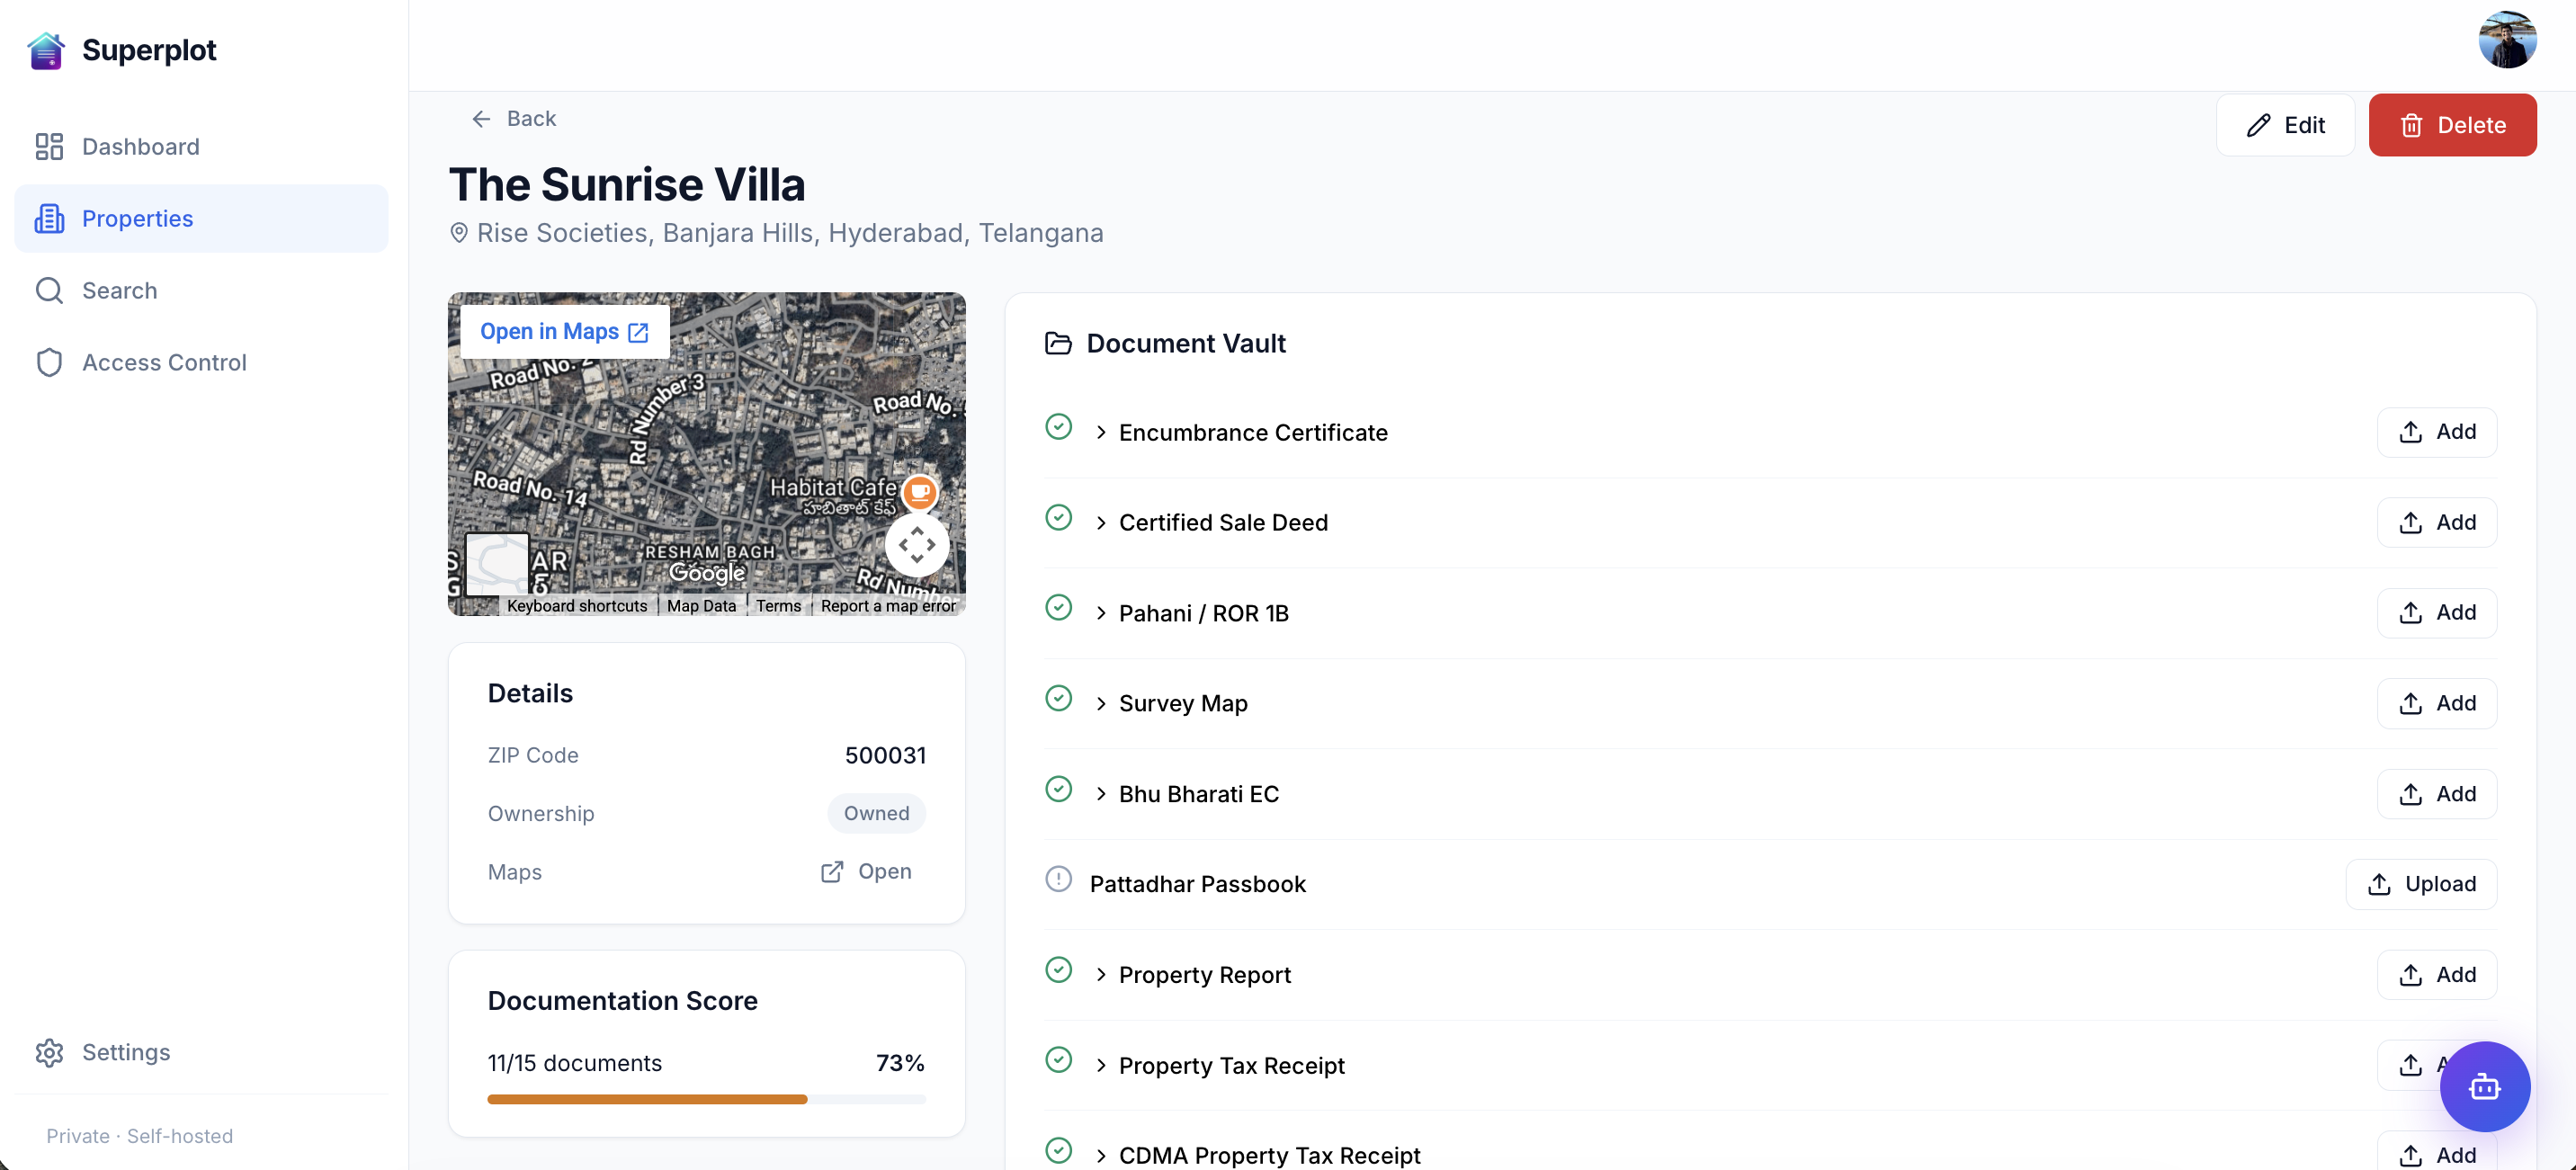2576x1170 pixels.
Task: Click the Document Vault folder icon
Action: tap(1057, 343)
